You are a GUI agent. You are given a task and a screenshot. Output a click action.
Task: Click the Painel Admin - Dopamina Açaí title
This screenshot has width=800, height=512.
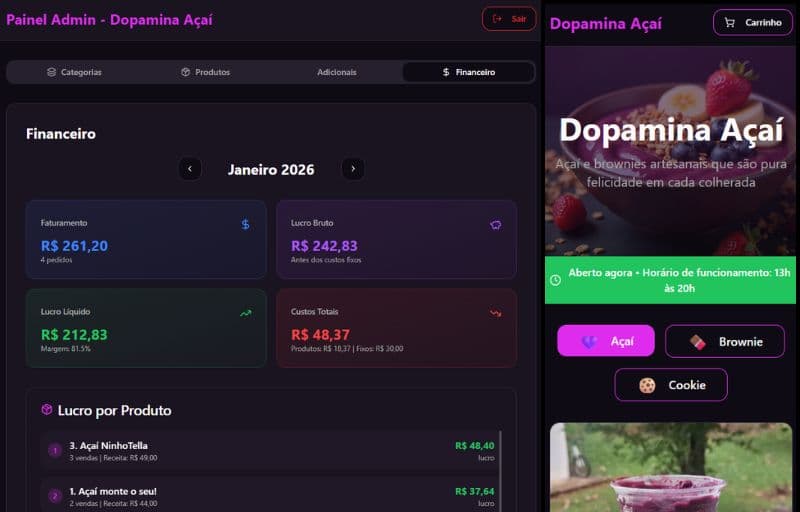point(109,20)
